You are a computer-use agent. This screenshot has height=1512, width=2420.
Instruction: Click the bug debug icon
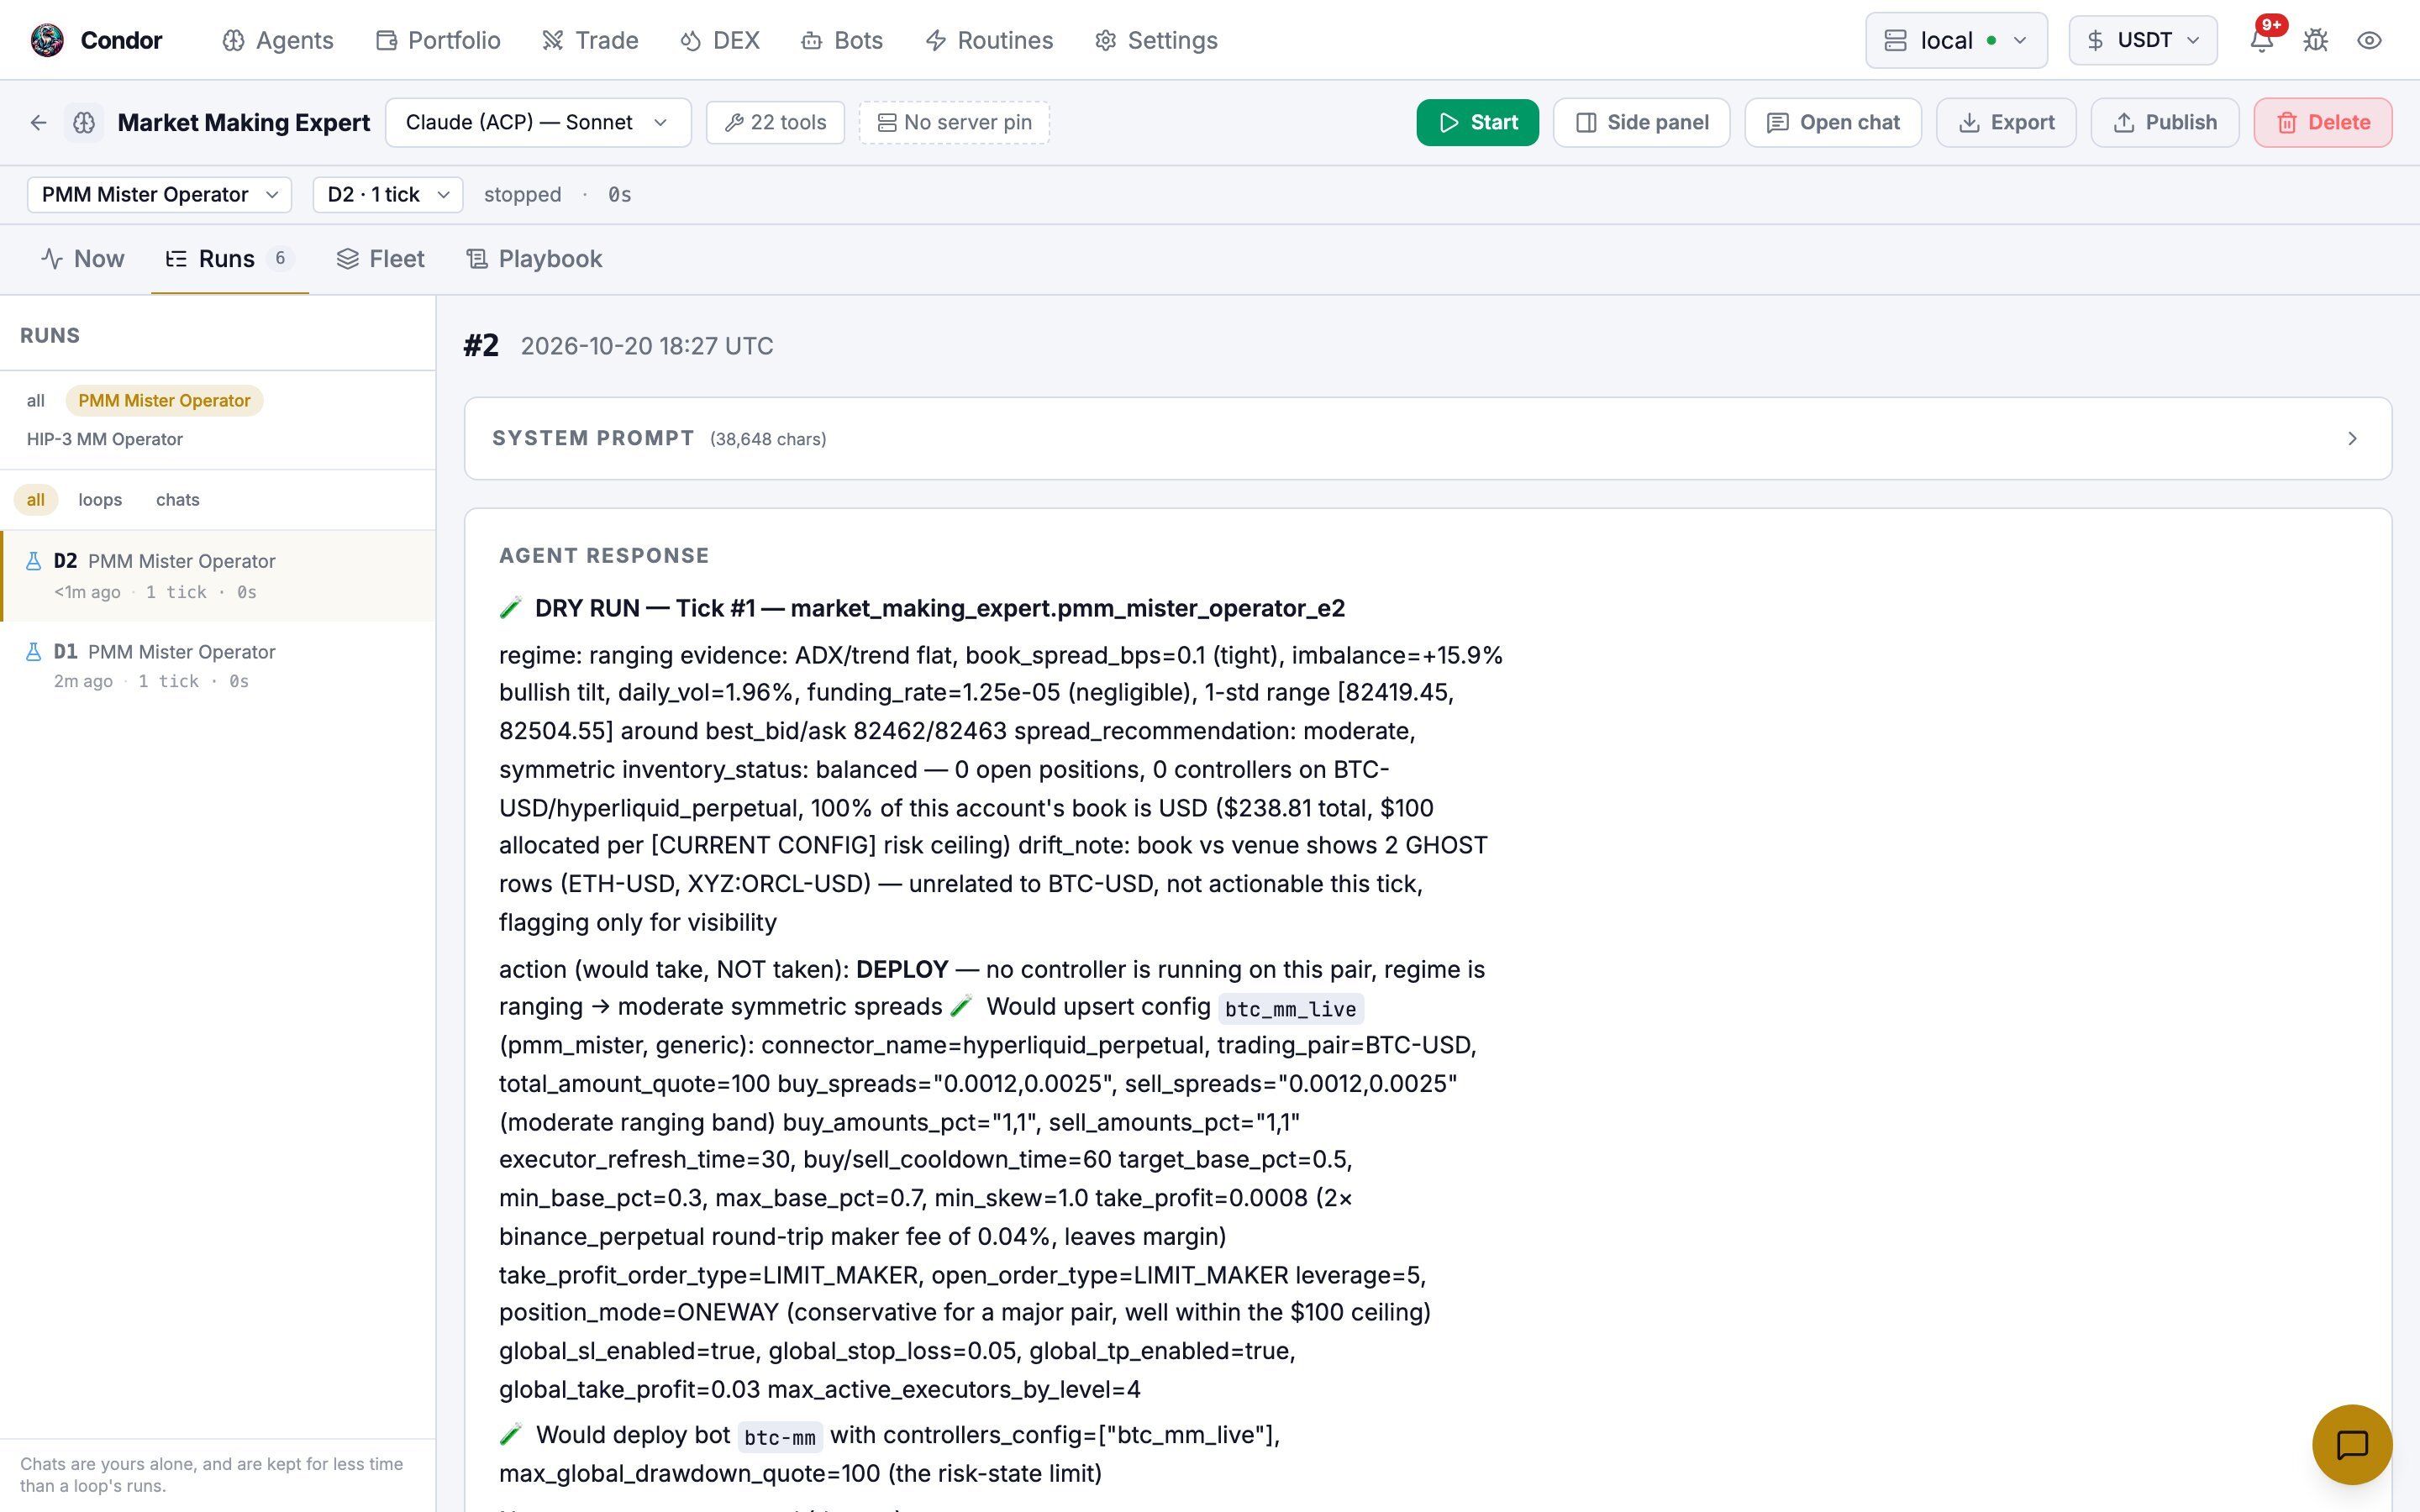click(2316, 40)
